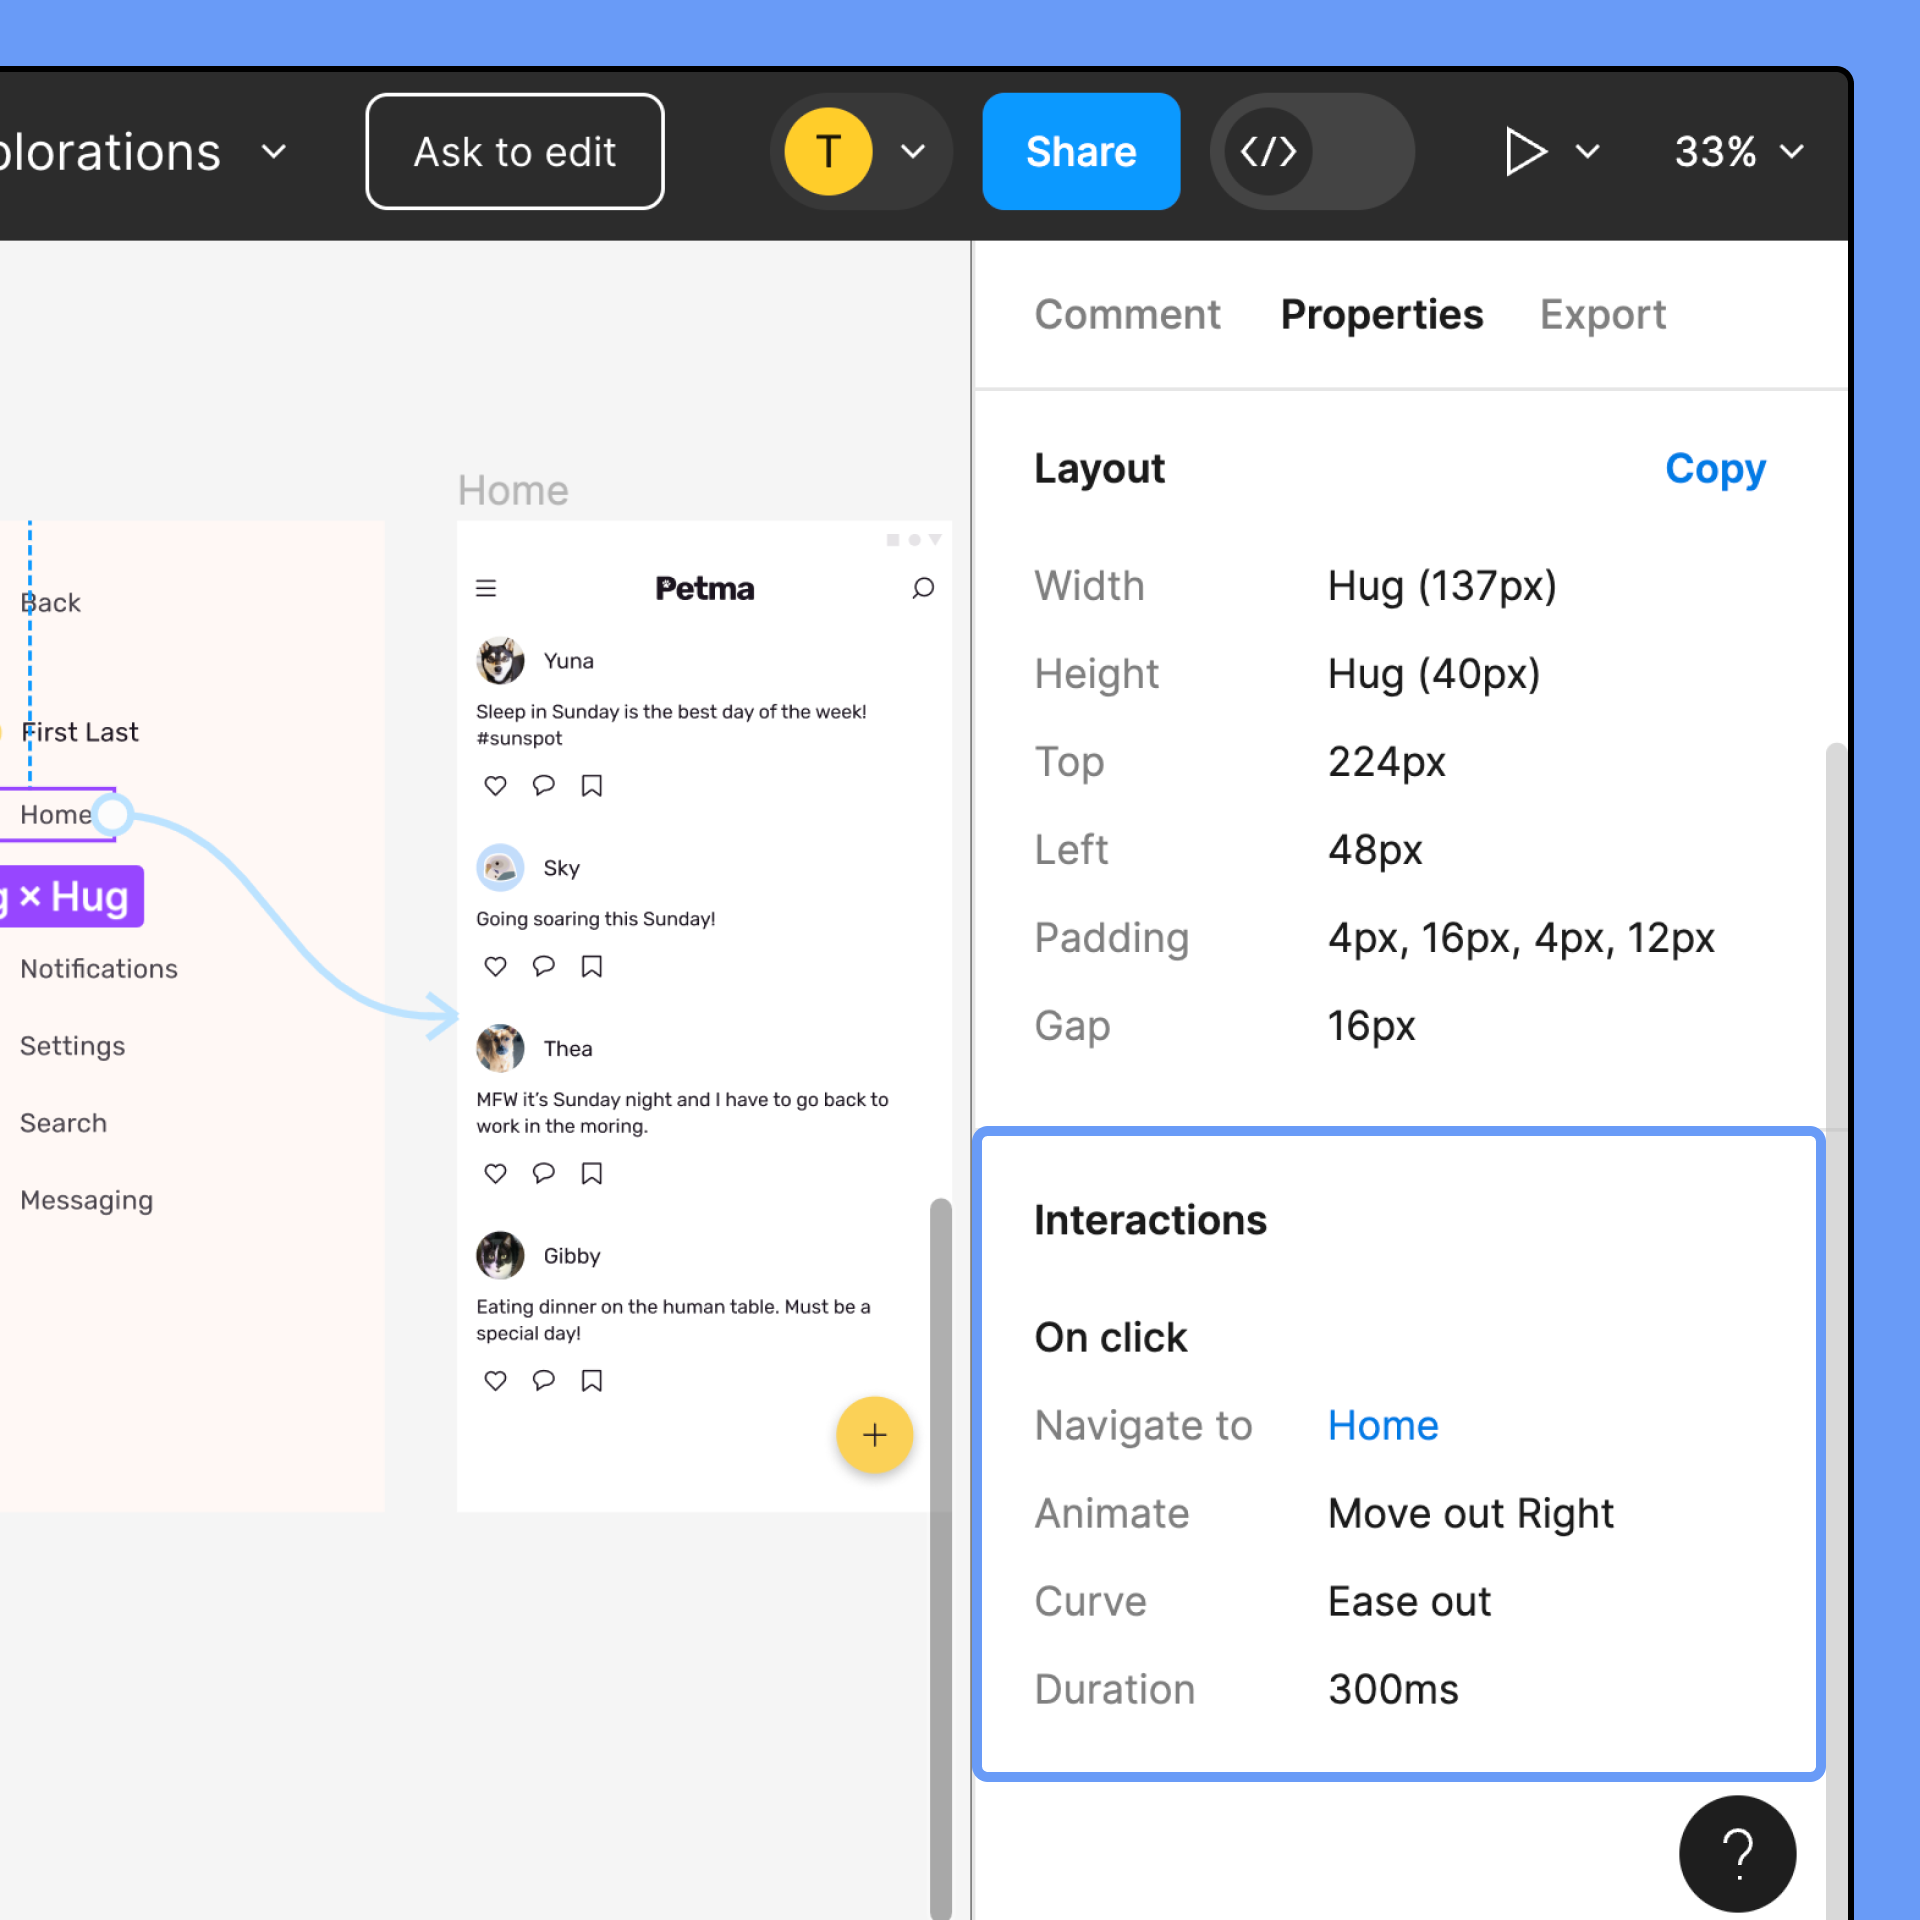
Task: Switch to the Comment tab
Action: point(1127,315)
